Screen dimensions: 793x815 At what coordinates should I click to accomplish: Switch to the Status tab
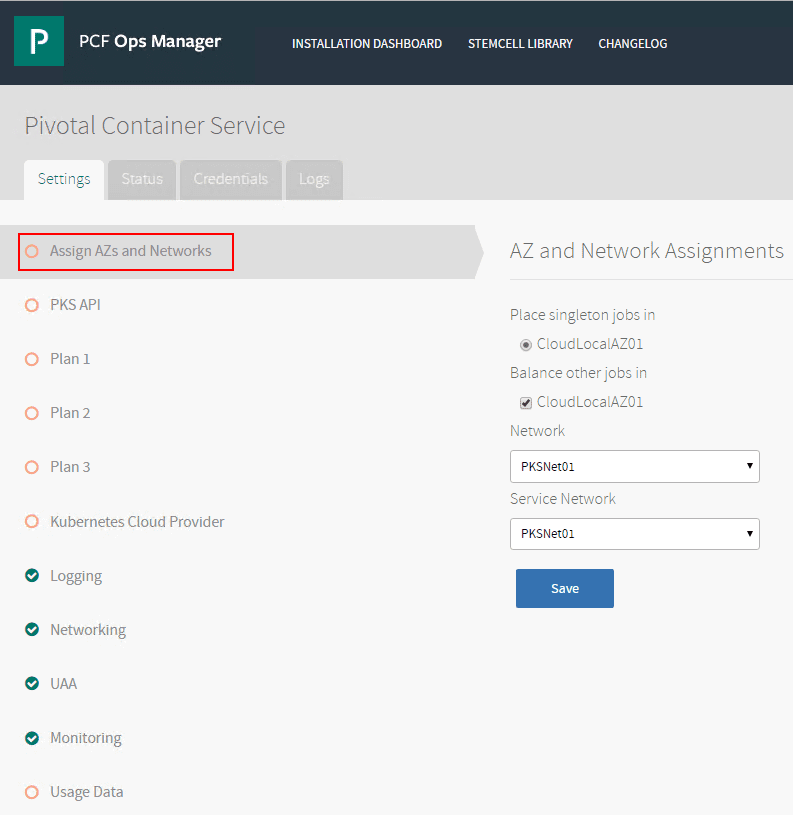[142, 180]
